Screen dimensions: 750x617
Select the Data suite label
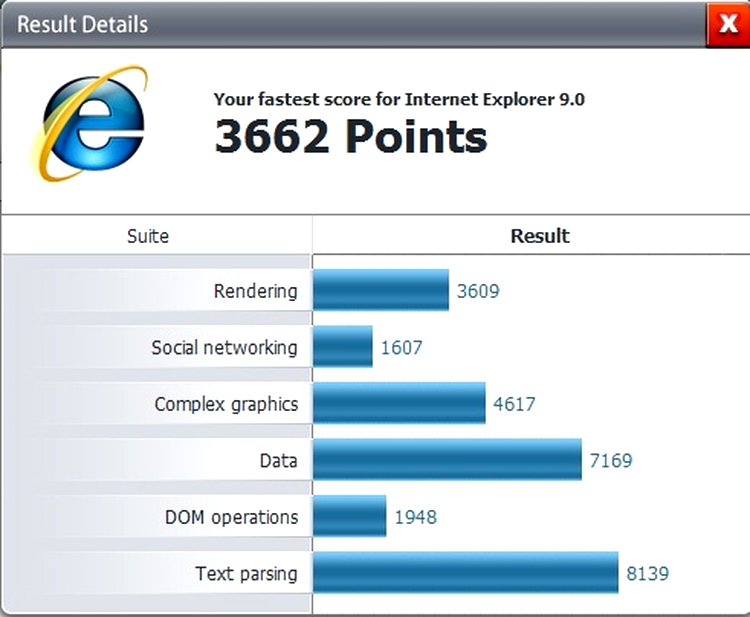coord(278,461)
